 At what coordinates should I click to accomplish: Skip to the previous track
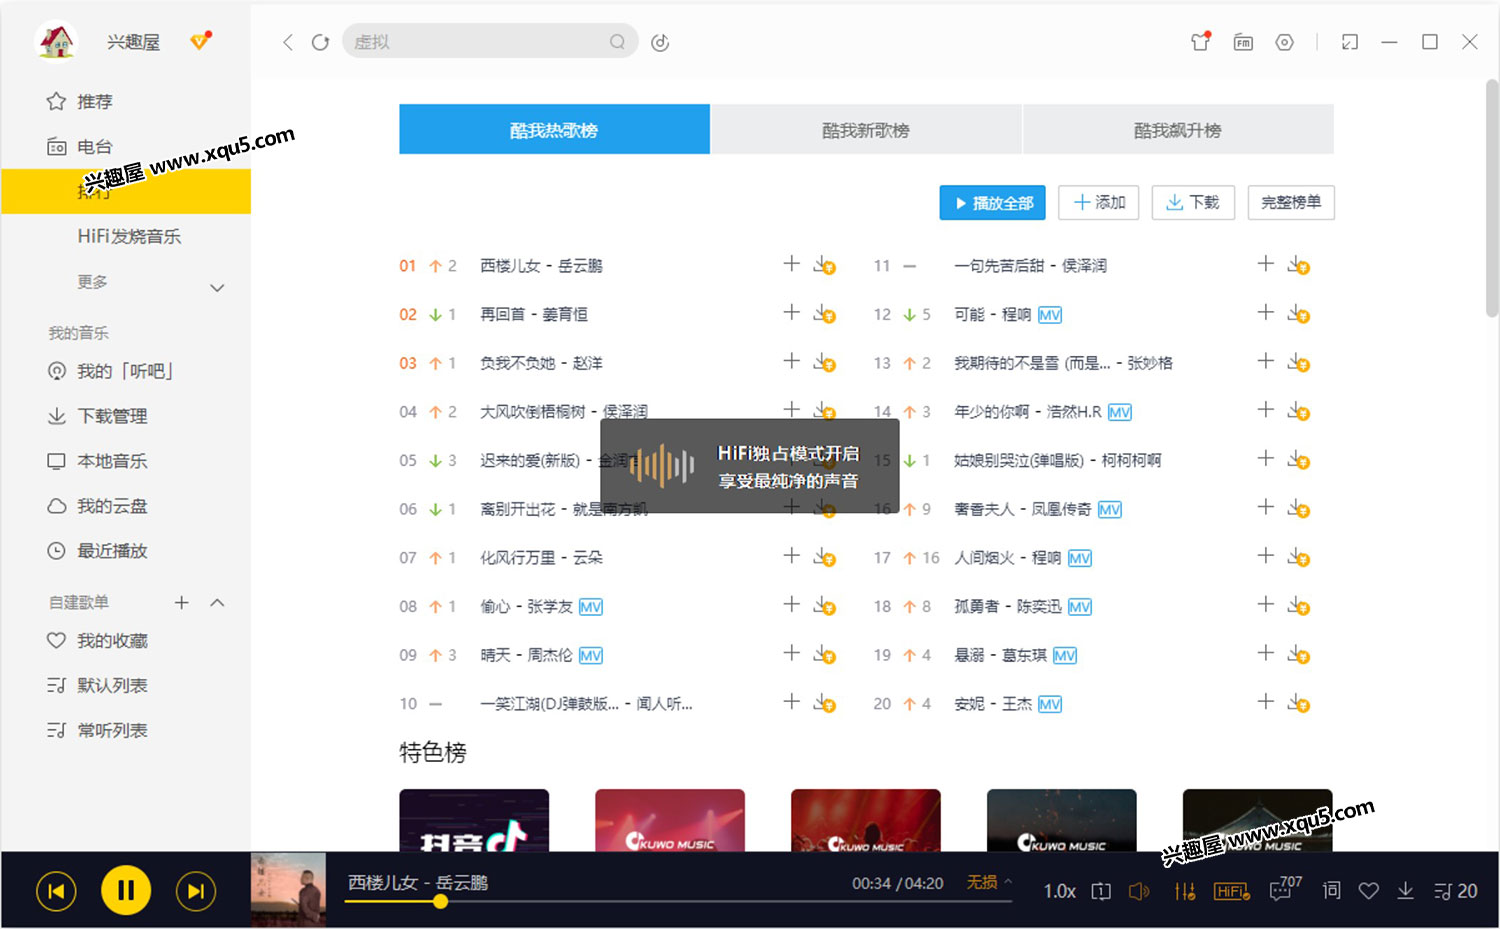click(56, 891)
